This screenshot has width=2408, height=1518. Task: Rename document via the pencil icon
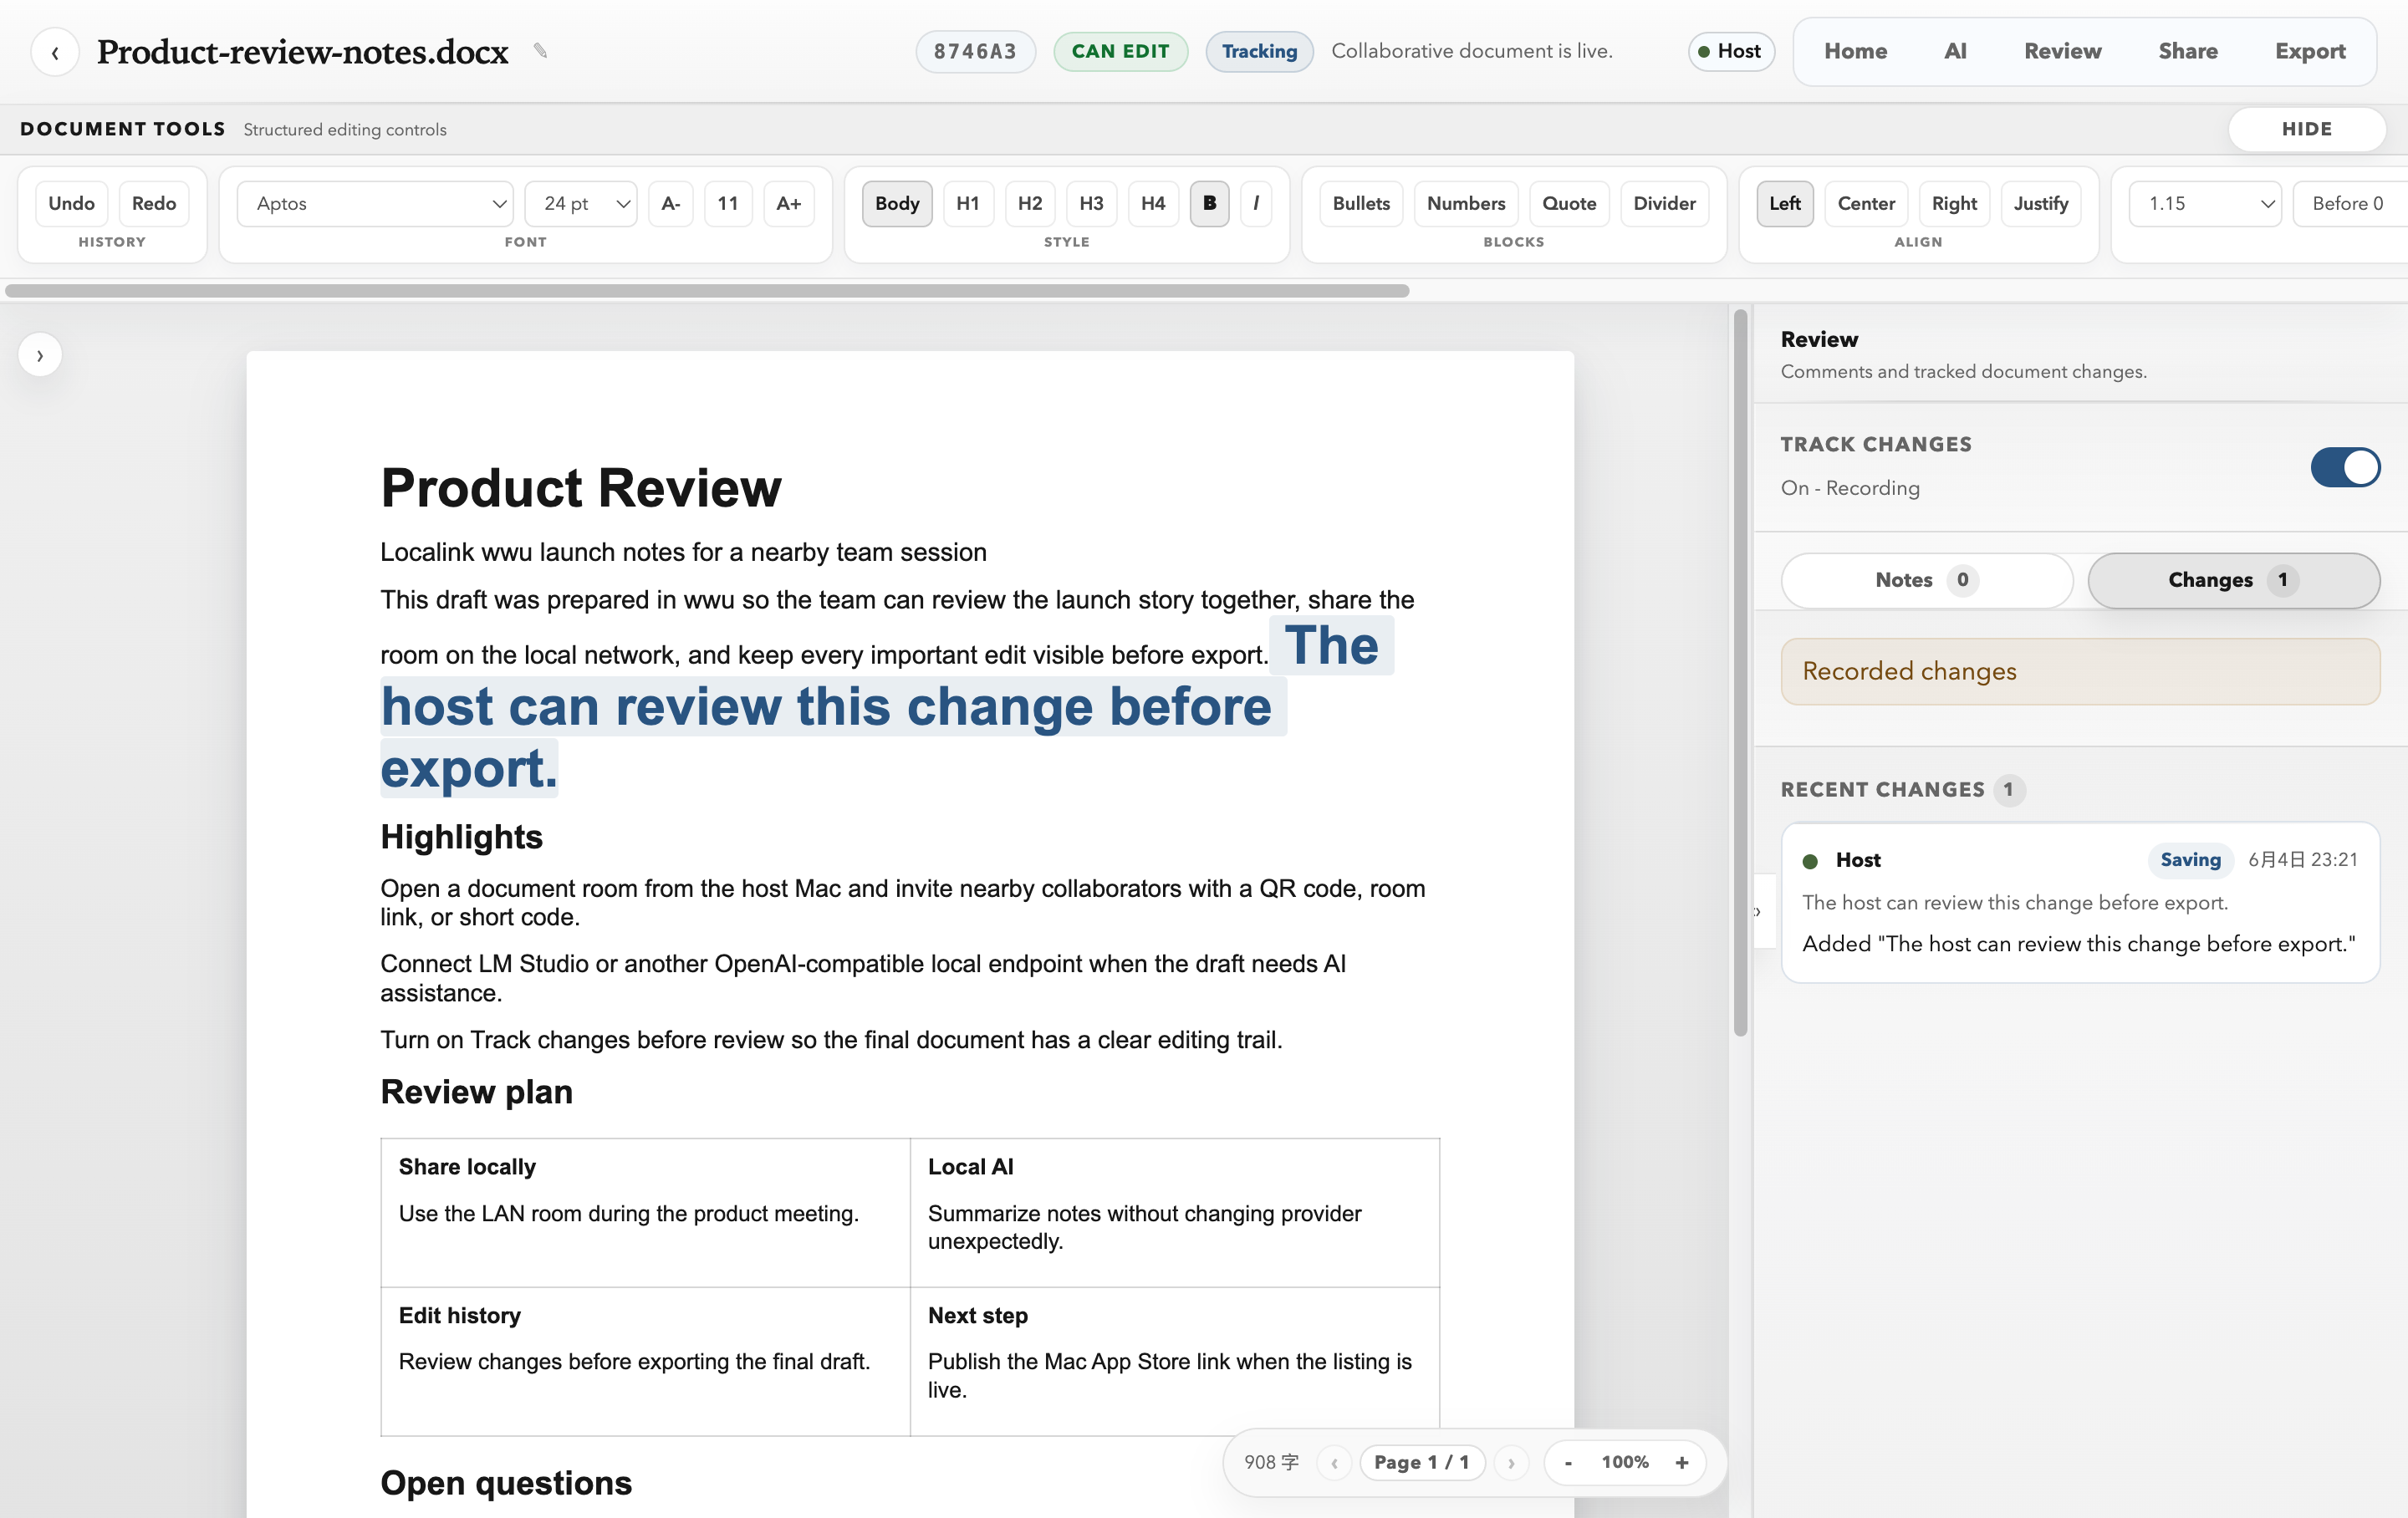(x=540, y=51)
